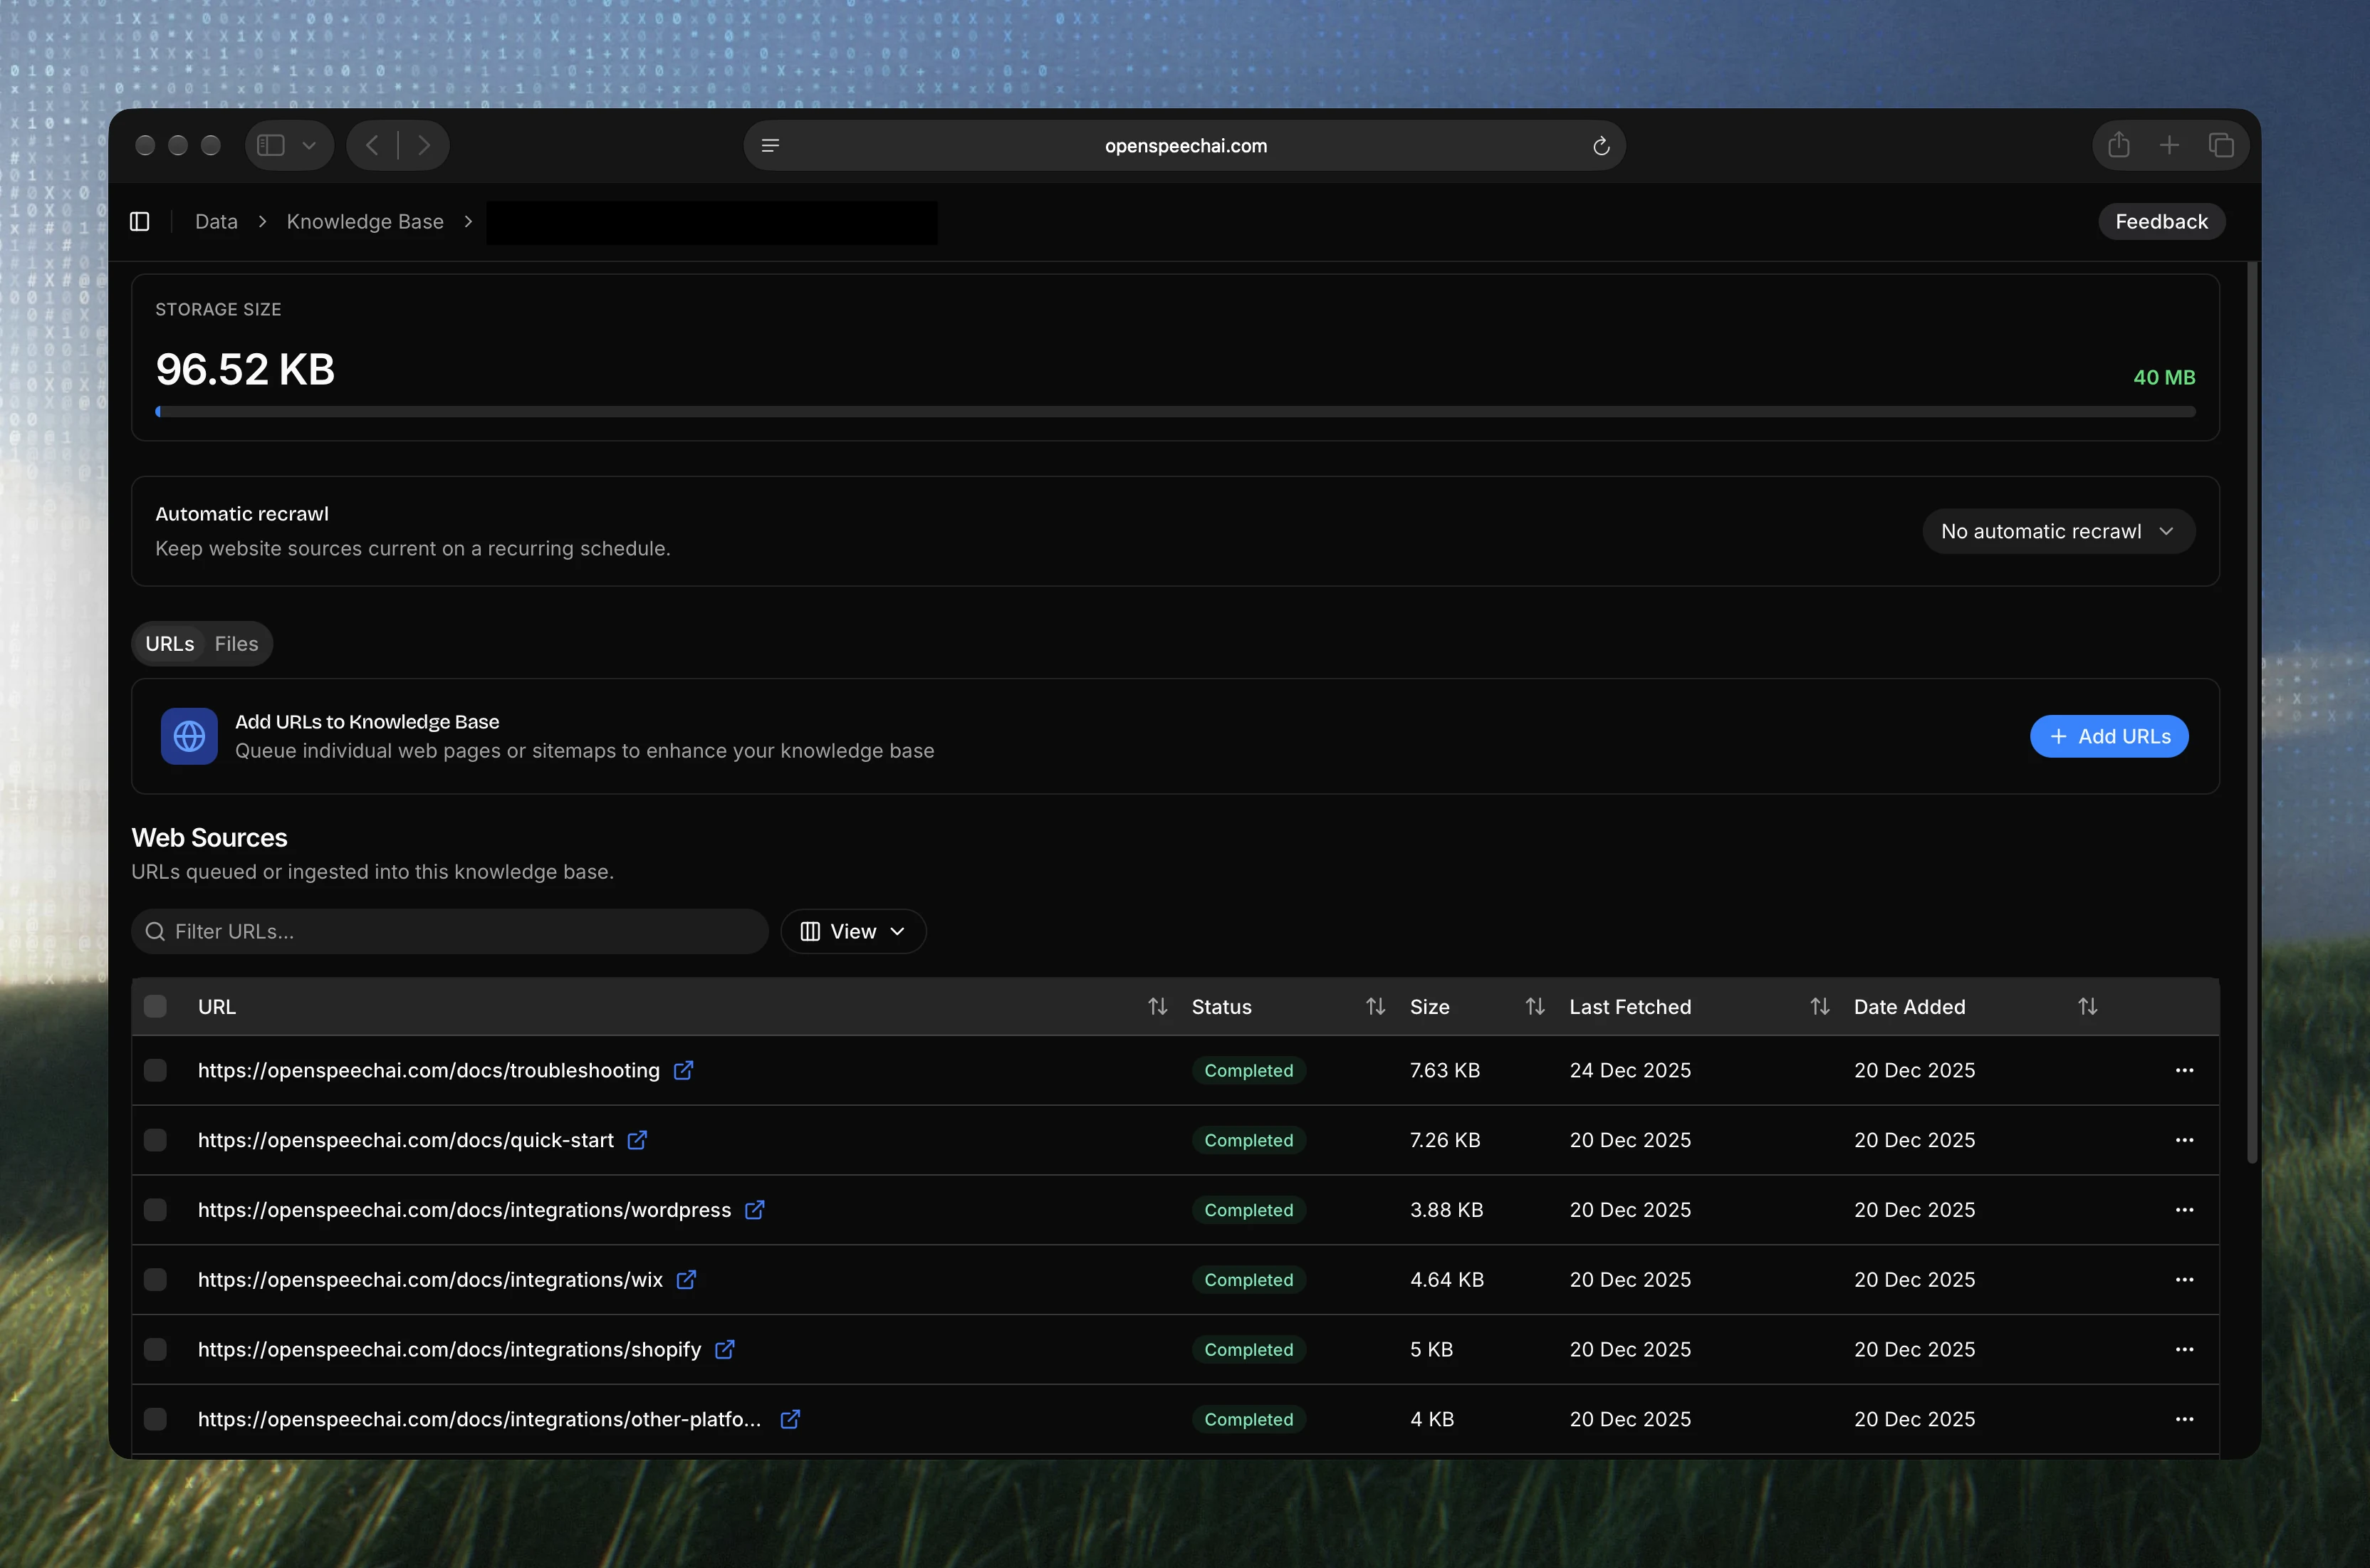This screenshot has height=1568, width=2370.
Task: Open other-platfo... URL external link icon
Action: [790, 1419]
